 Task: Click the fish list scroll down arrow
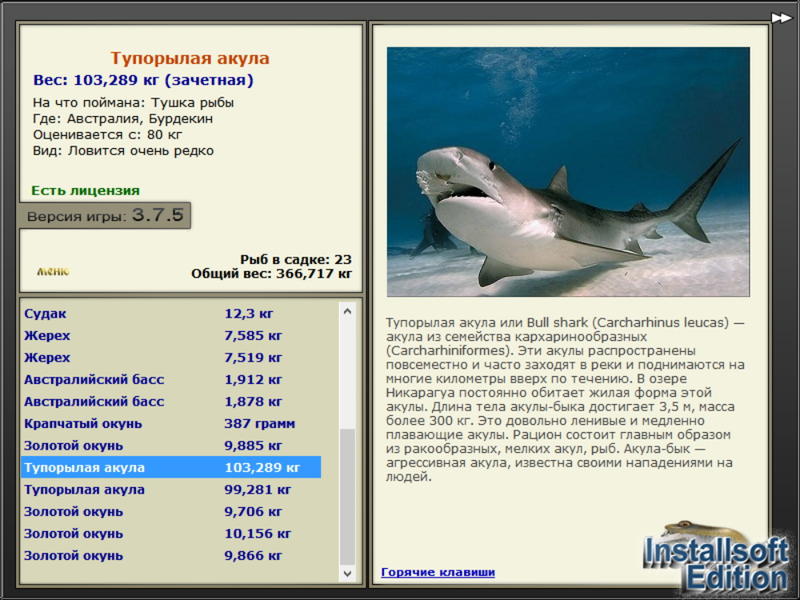(347, 573)
